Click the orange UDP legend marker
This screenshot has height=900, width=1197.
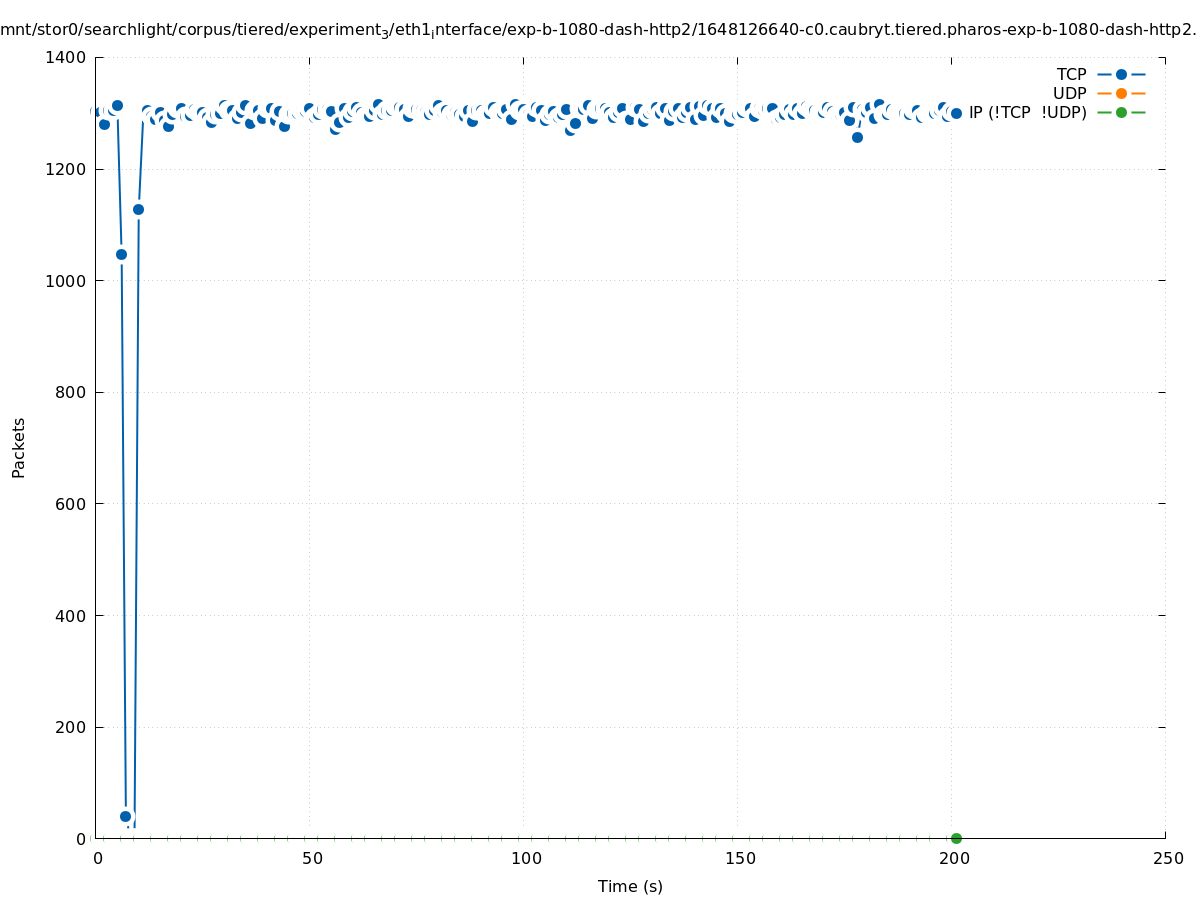pos(1121,93)
